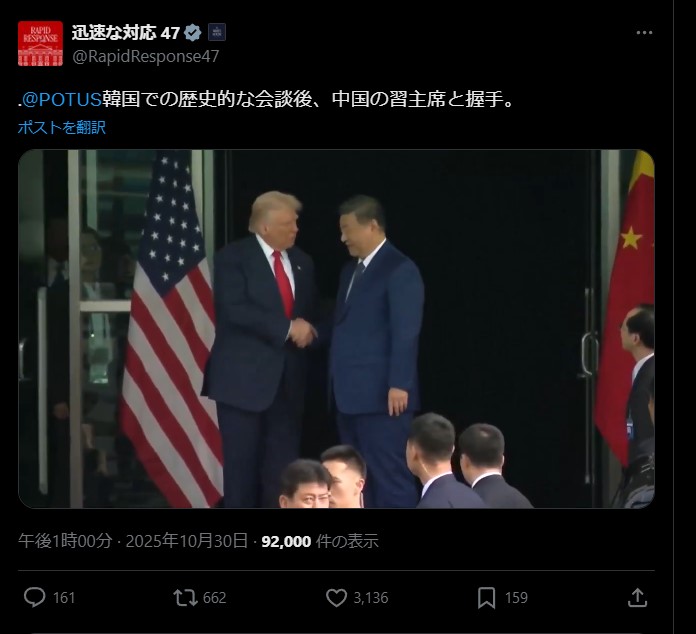Click the affiliation badge beside the verified checkmark
The height and width of the screenshot is (634, 696).
pos(217,32)
